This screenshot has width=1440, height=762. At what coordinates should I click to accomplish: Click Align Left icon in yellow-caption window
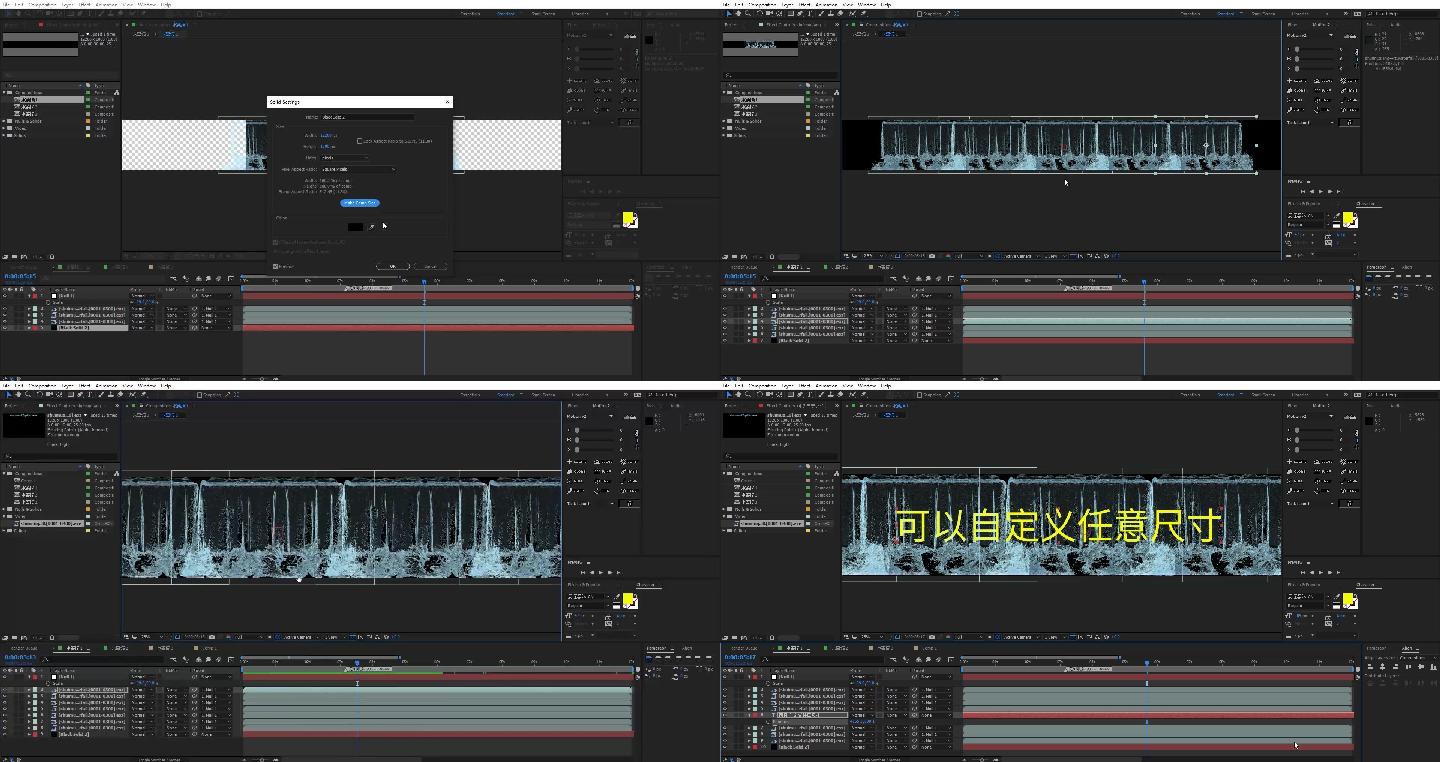tap(1370, 667)
